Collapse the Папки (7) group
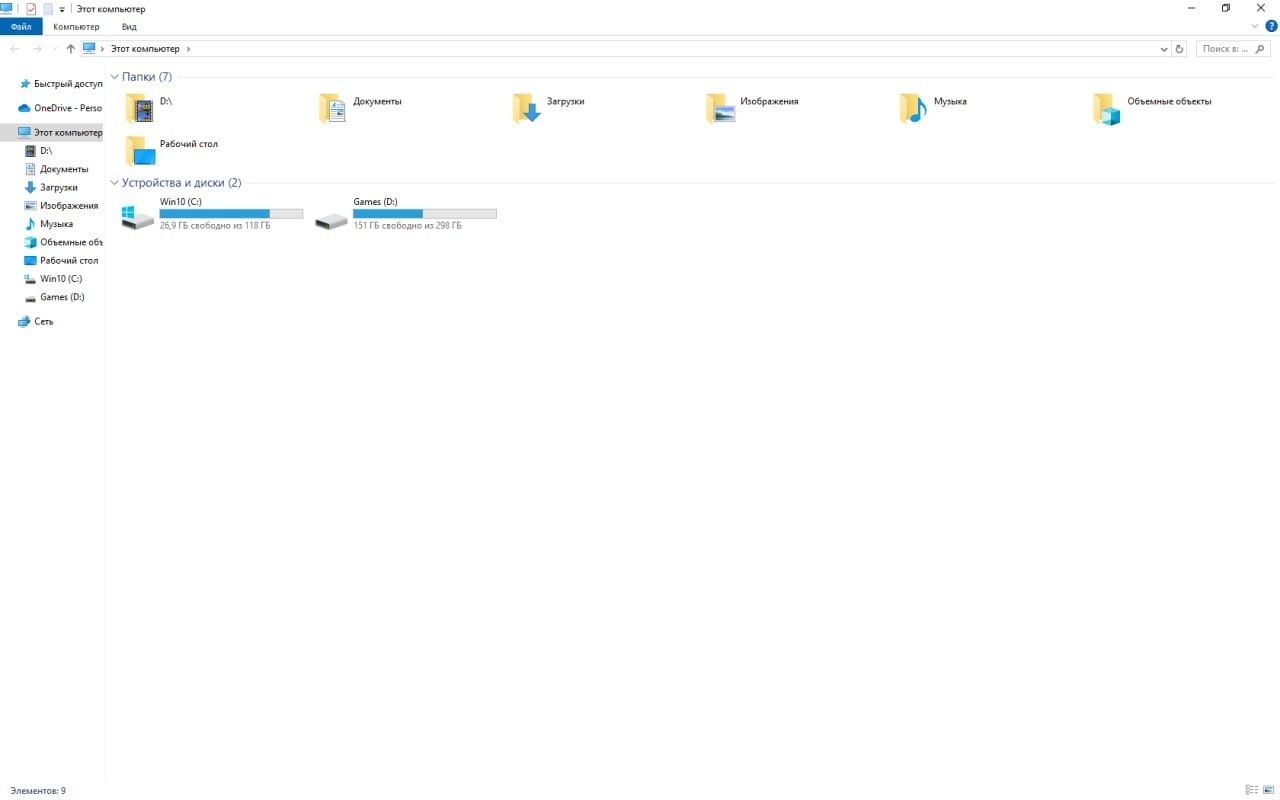The image size is (1280, 800). 115,77
